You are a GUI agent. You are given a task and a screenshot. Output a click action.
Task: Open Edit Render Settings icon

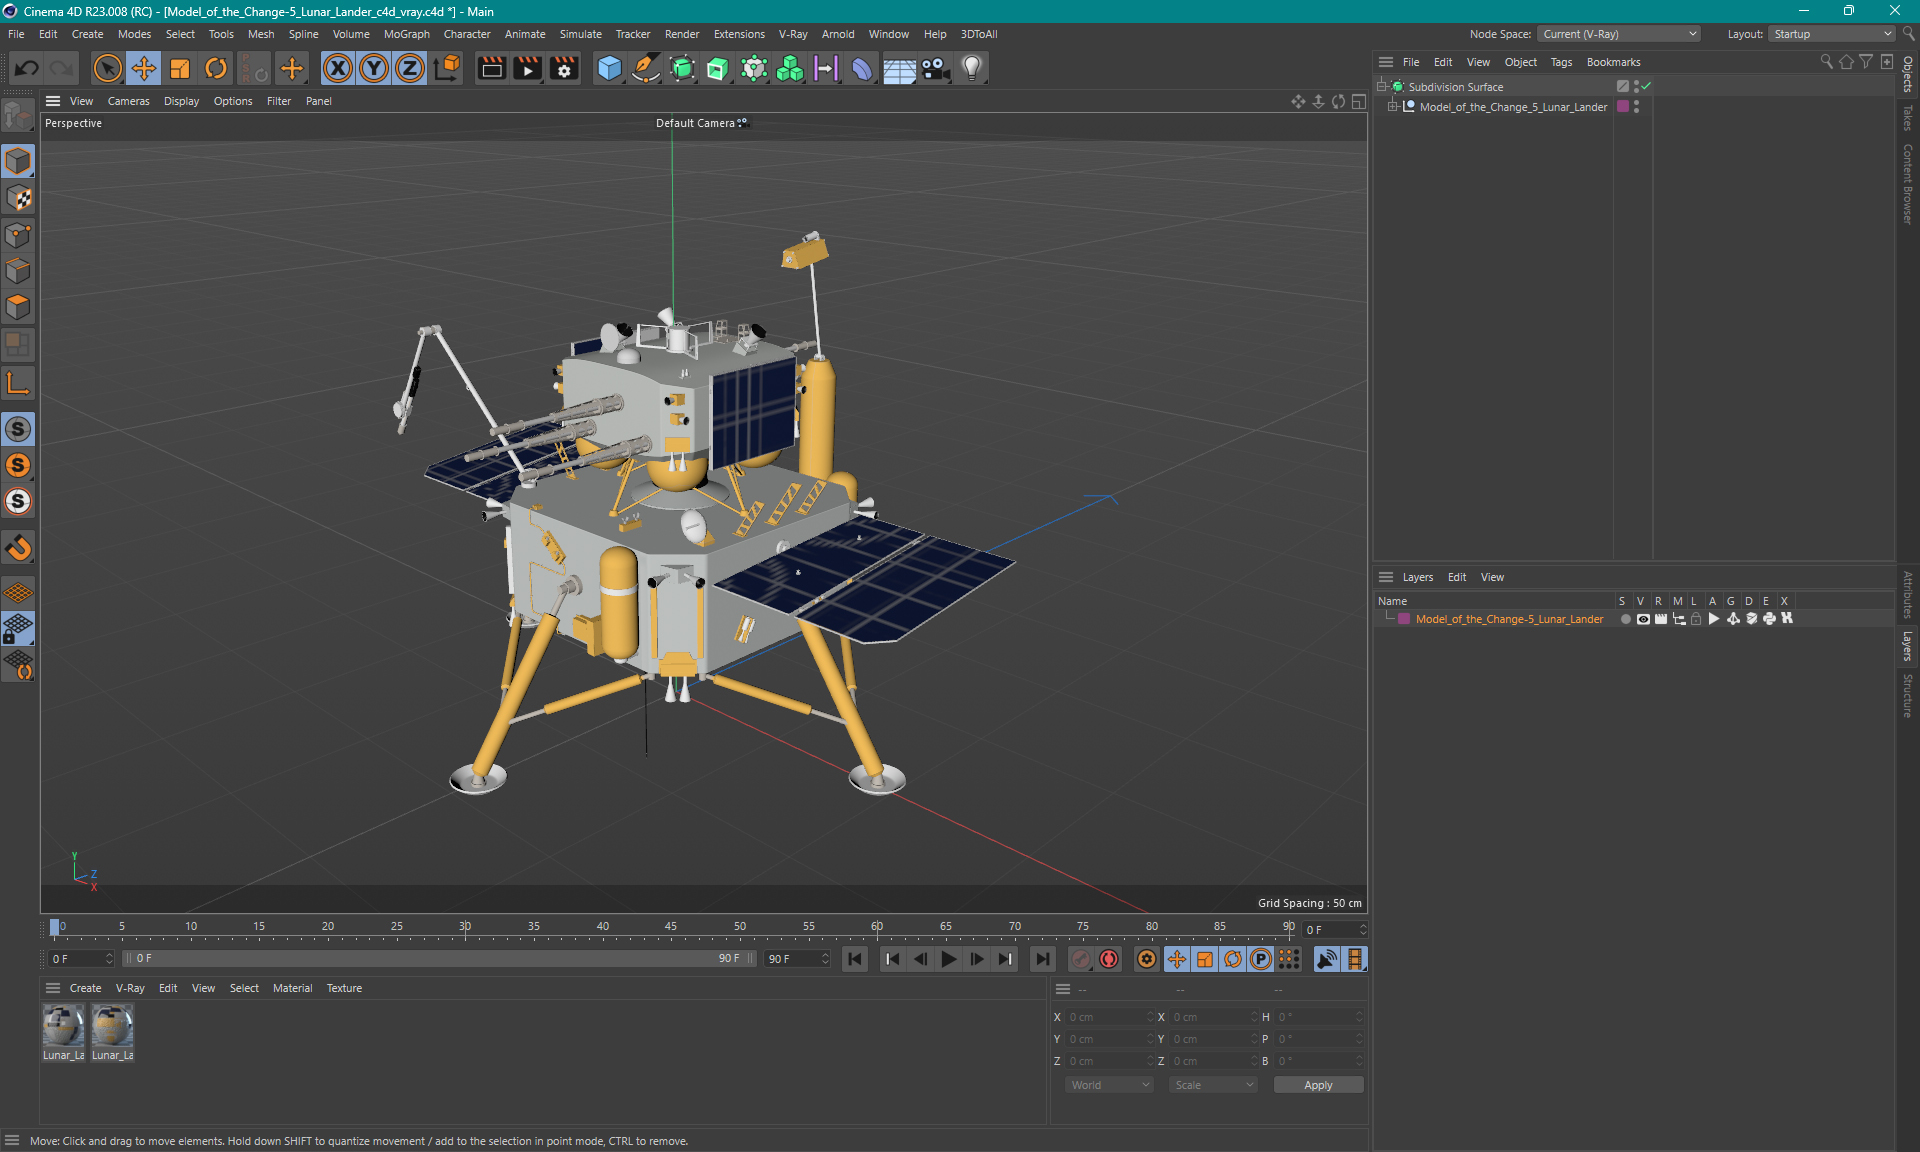coord(564,68)
